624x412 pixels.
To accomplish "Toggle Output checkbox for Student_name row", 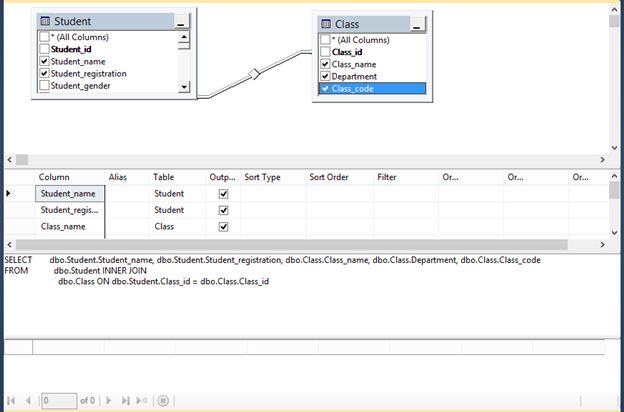I will click(x=224, y=194).
